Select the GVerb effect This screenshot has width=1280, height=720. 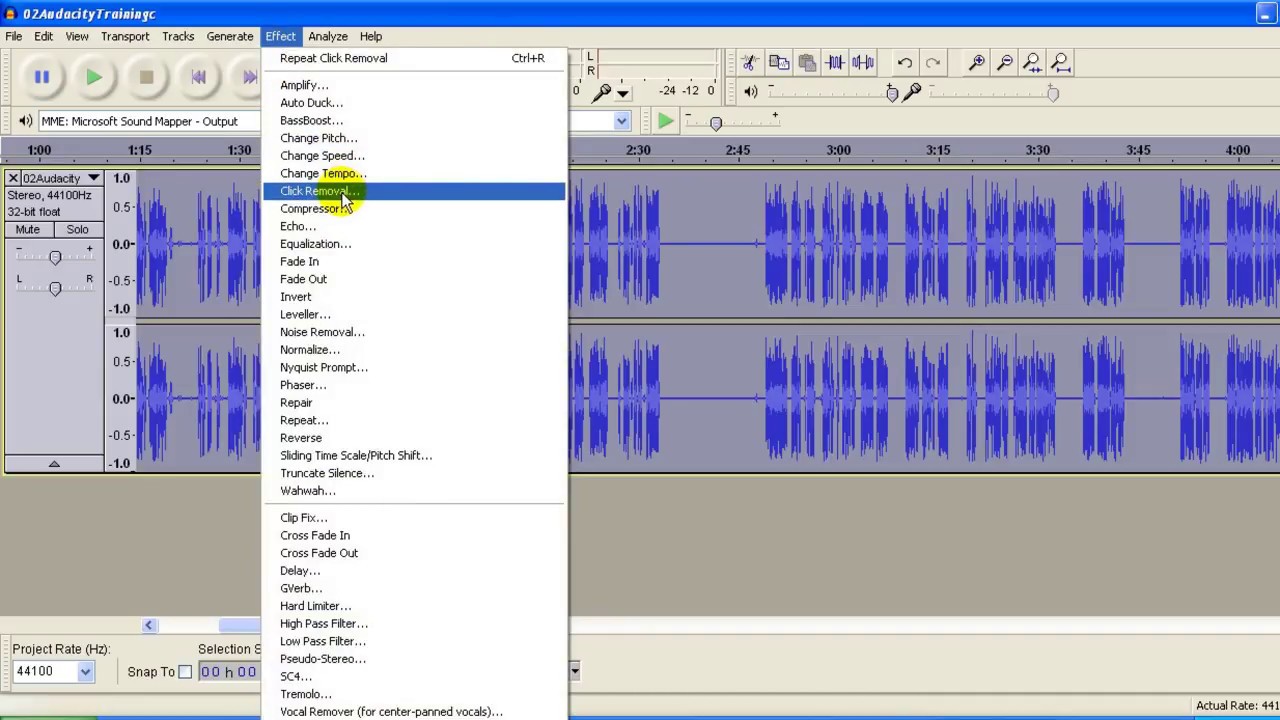pyautogui.click(x=414, y=588)
